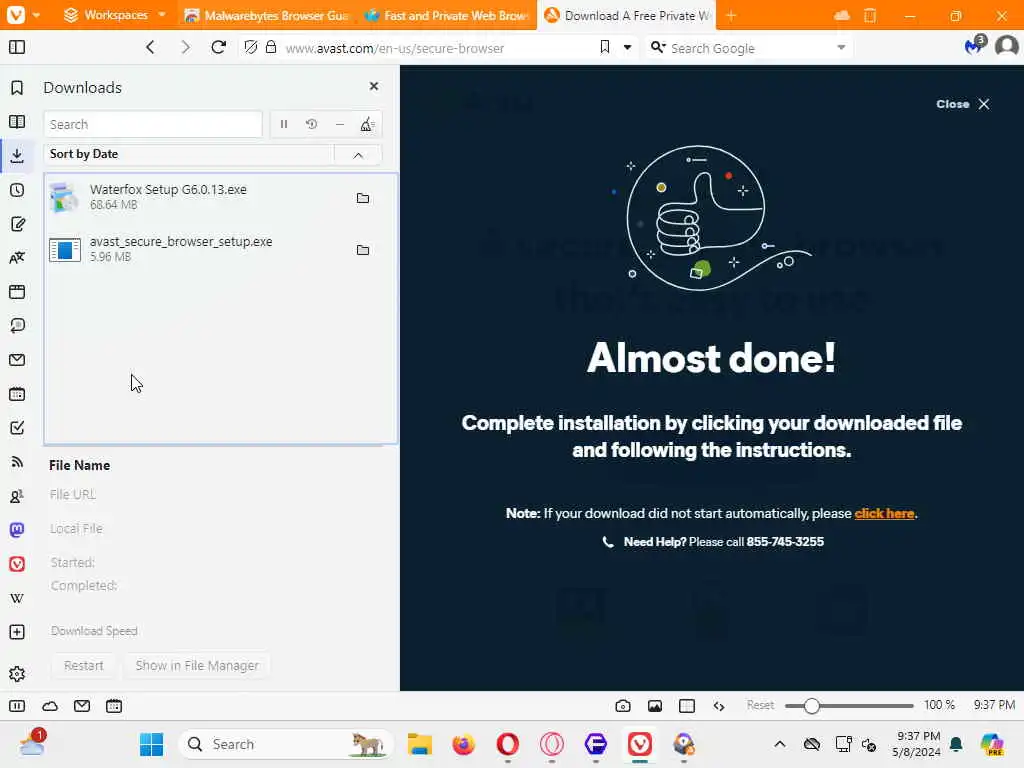Toggle tab tiling in status bar
This screenshot has height=768, width=1024.
pyautogui.click(x=687, y=706)
